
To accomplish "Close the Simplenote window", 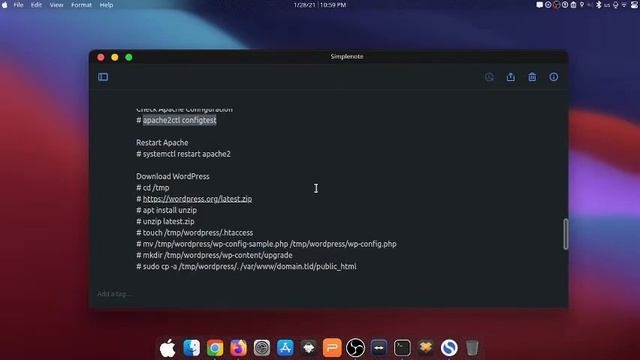I will click(101, 57).
